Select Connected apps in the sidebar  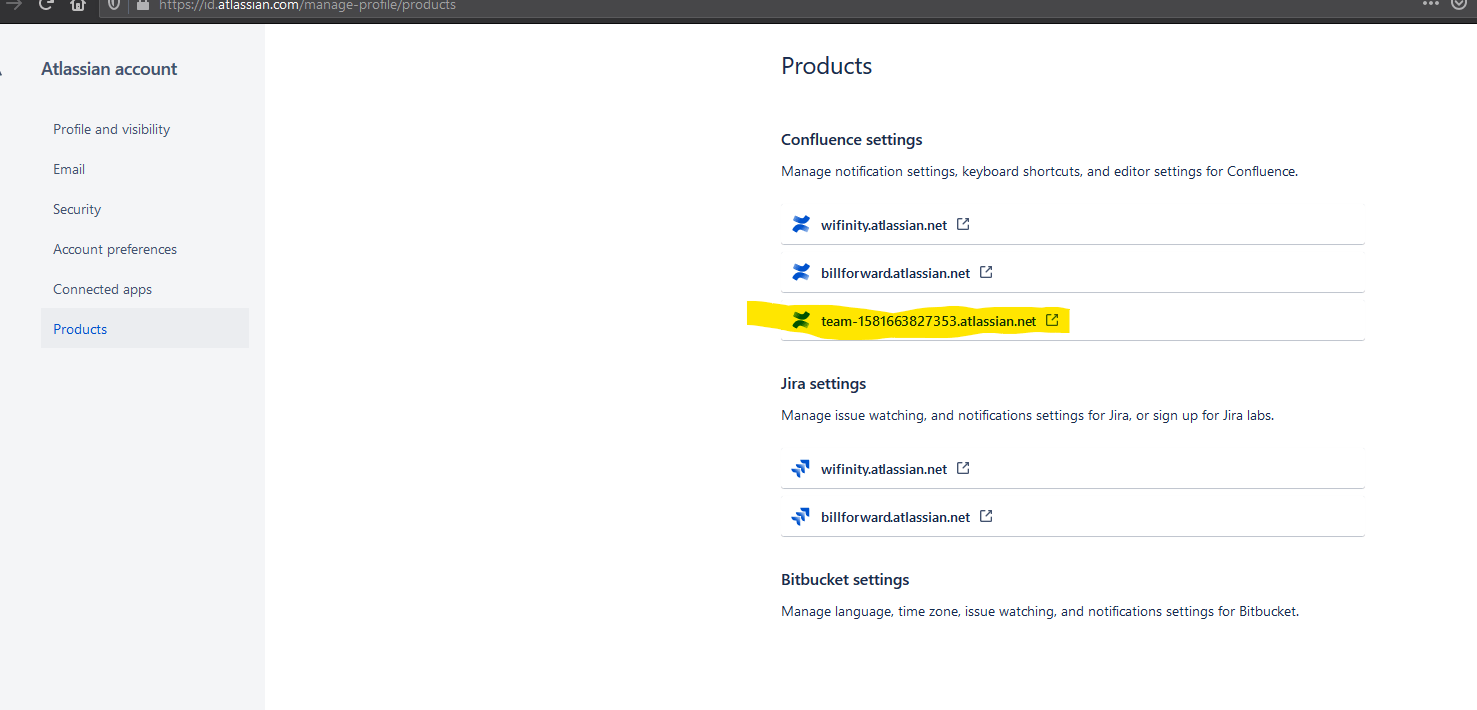click(x=102, y=289)
